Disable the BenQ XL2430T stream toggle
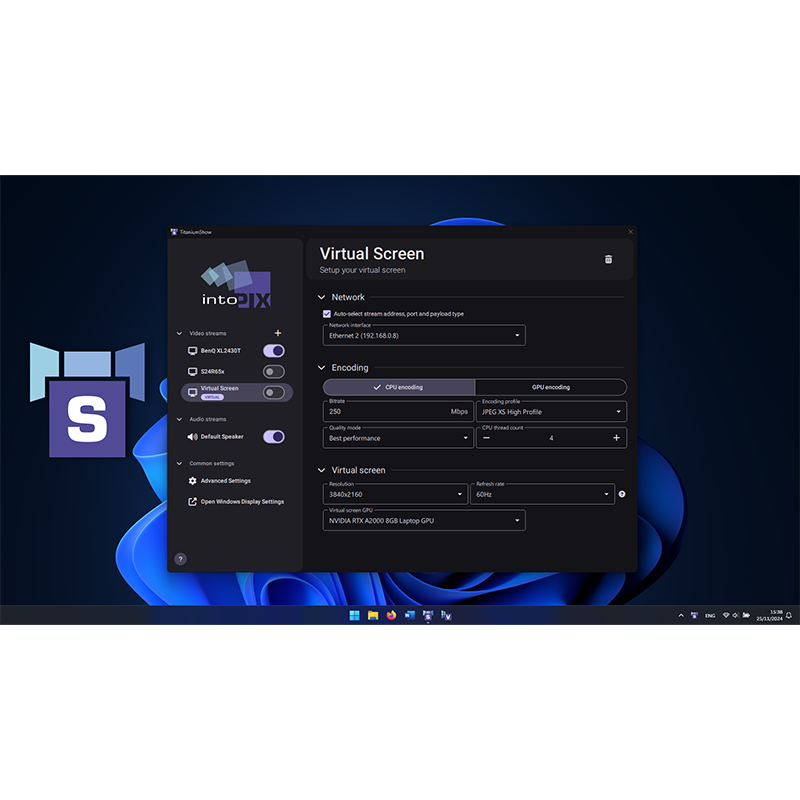 (x=273, y=351)
